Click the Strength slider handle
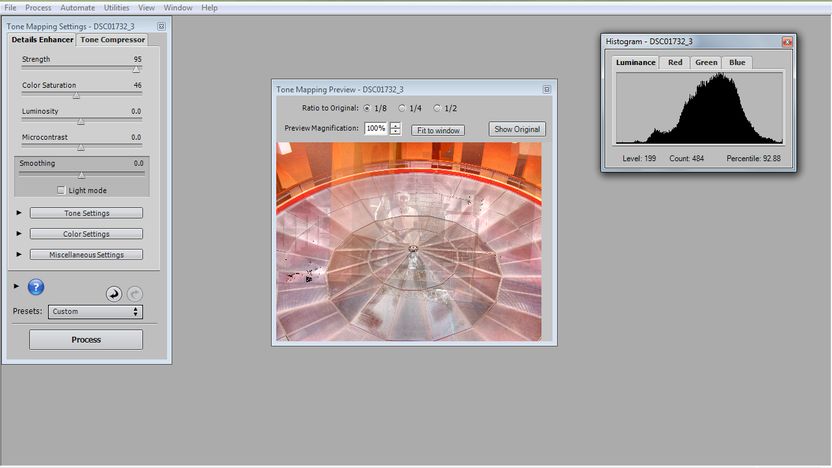832x468 pixels. tap(136, 70)
